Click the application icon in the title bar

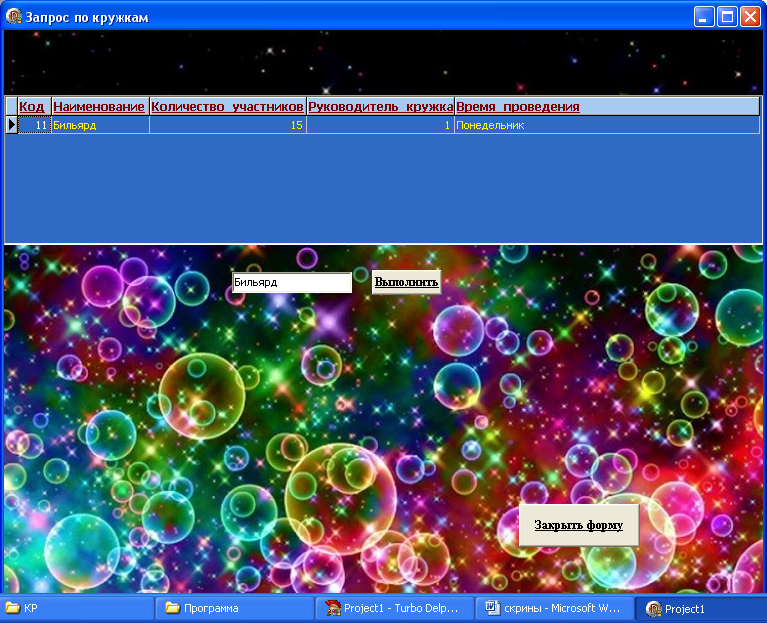click(13, 16)
